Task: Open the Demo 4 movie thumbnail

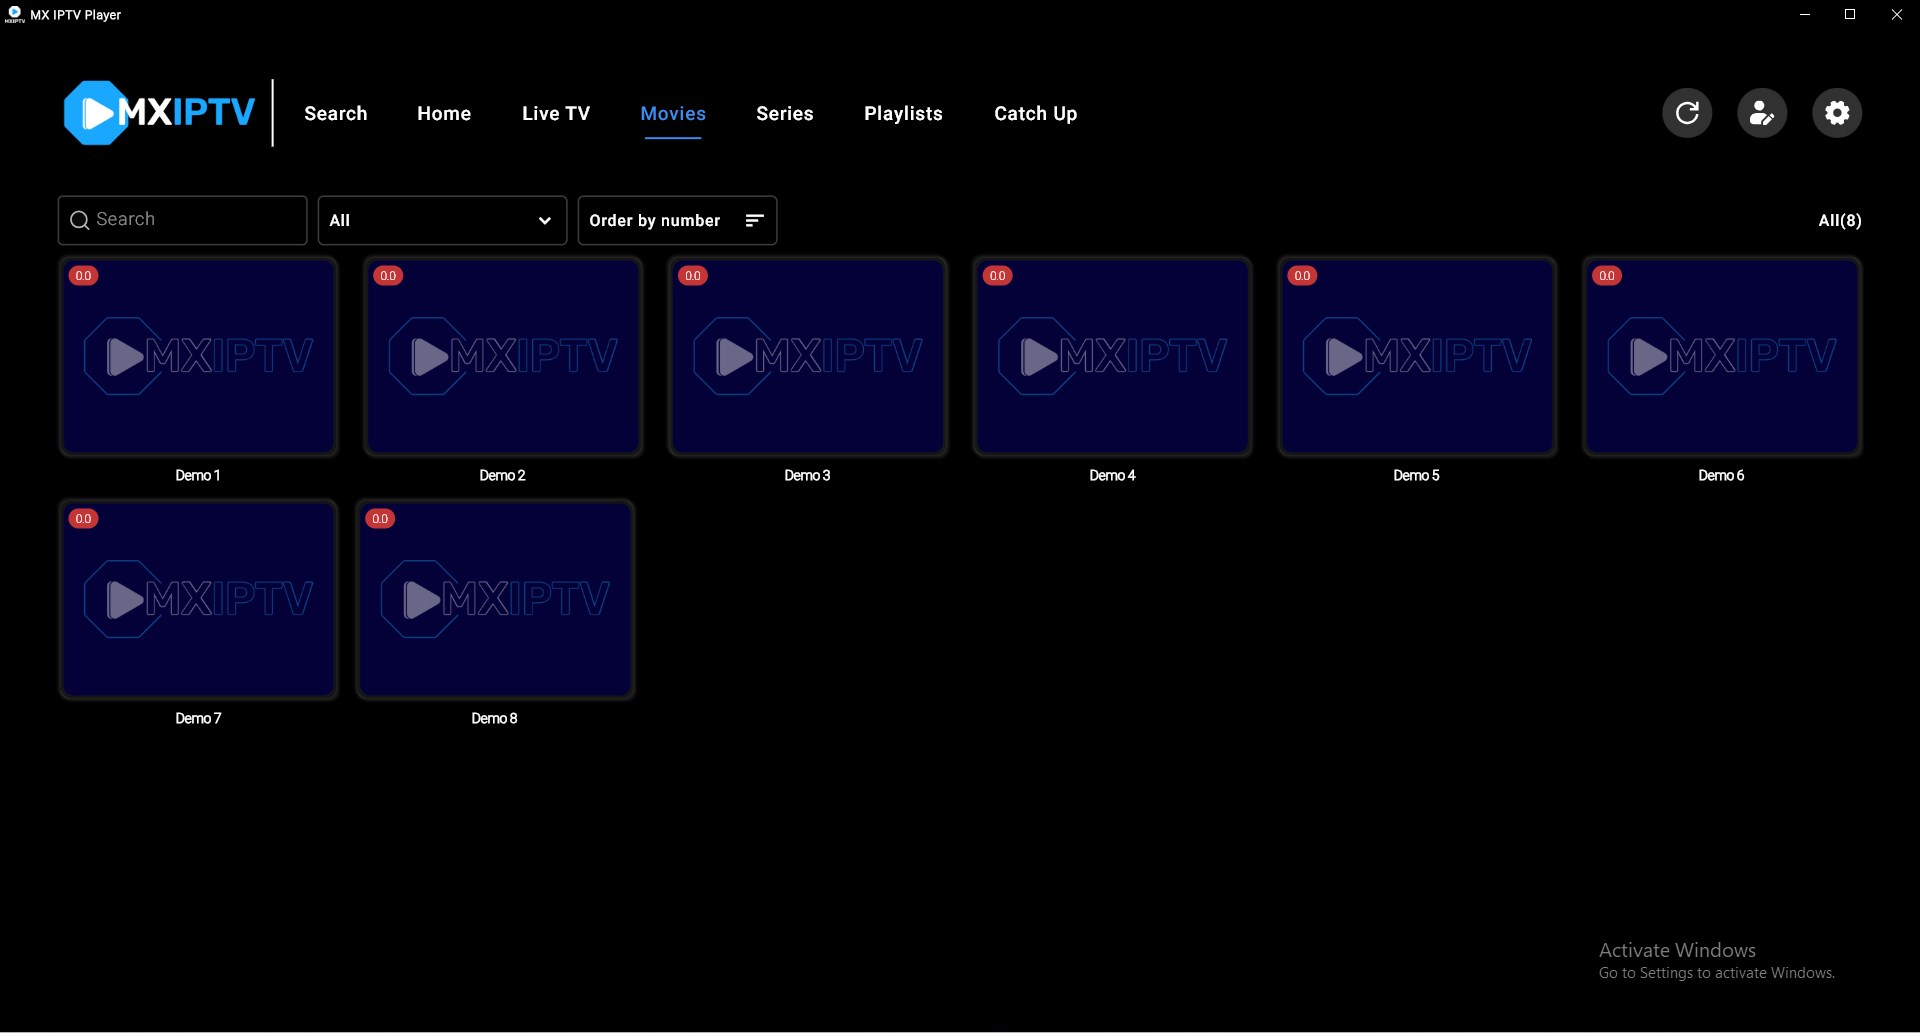Action: (1112, 357)
